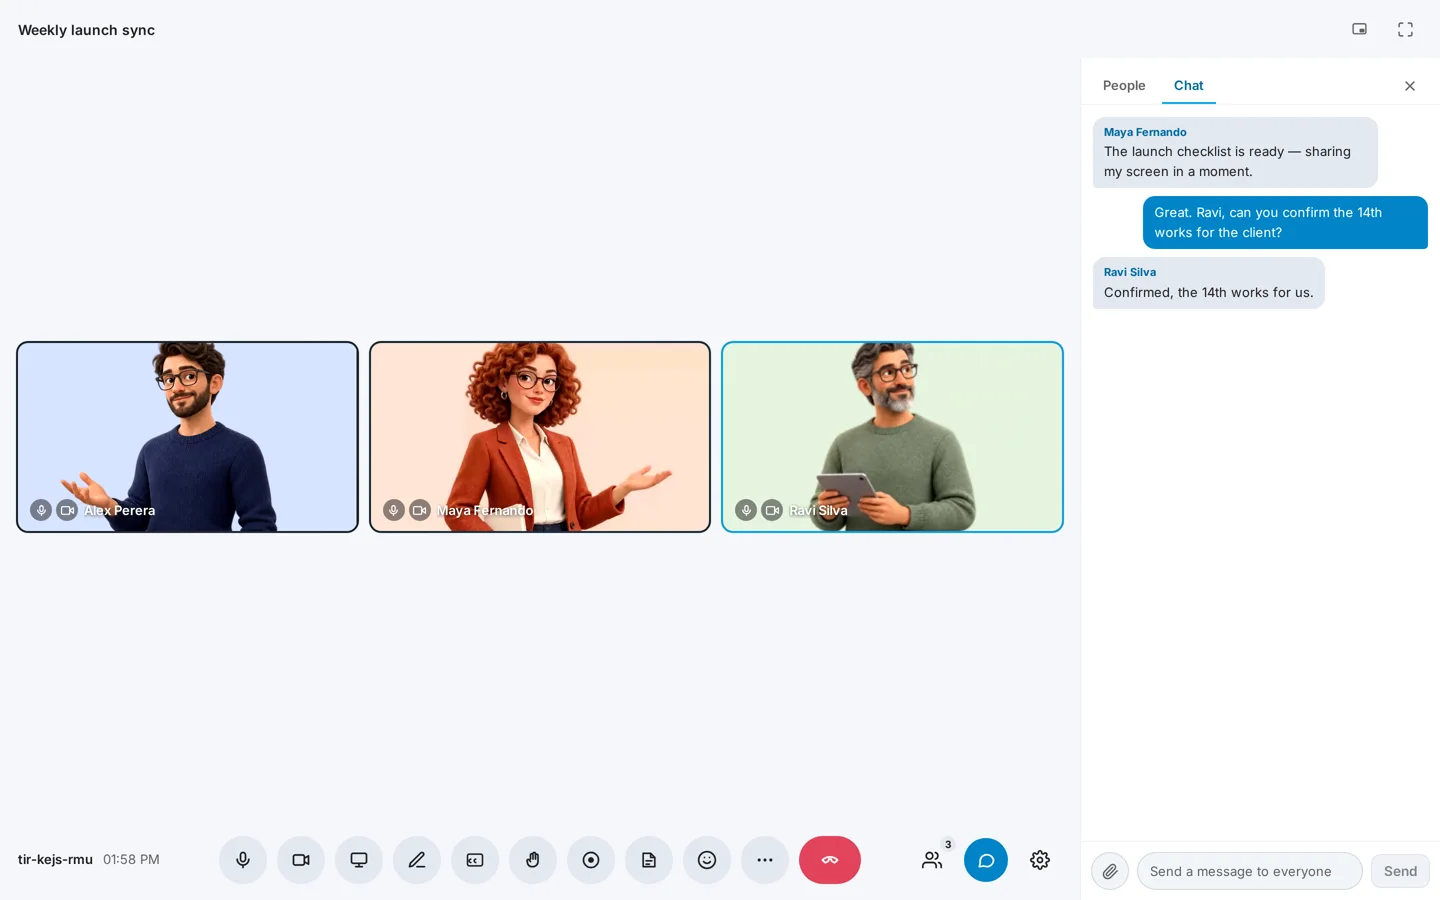Viewport: 1440px width, 900px height.
Task: Leave the call with the red button
Action: [830, 860]
